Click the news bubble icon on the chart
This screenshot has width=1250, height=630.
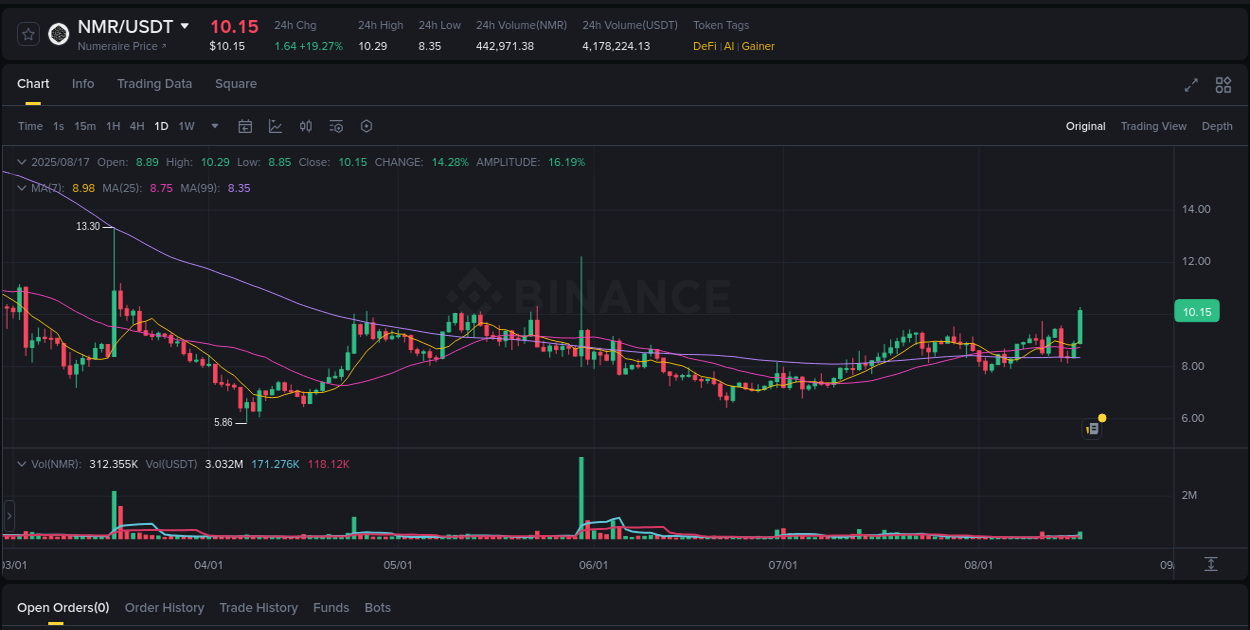tap(1091, 428)
